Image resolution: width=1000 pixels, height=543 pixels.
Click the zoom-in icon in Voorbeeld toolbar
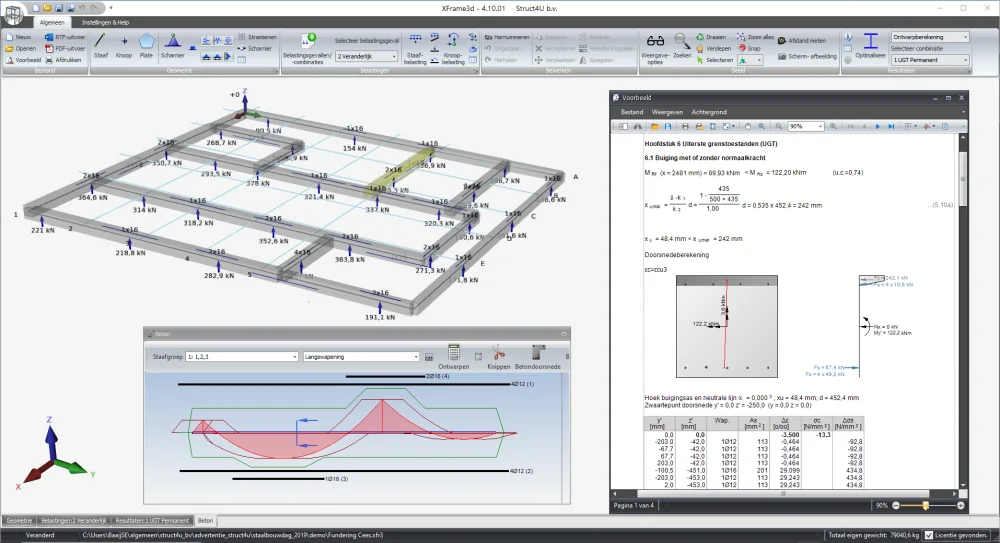click(833, 126)
